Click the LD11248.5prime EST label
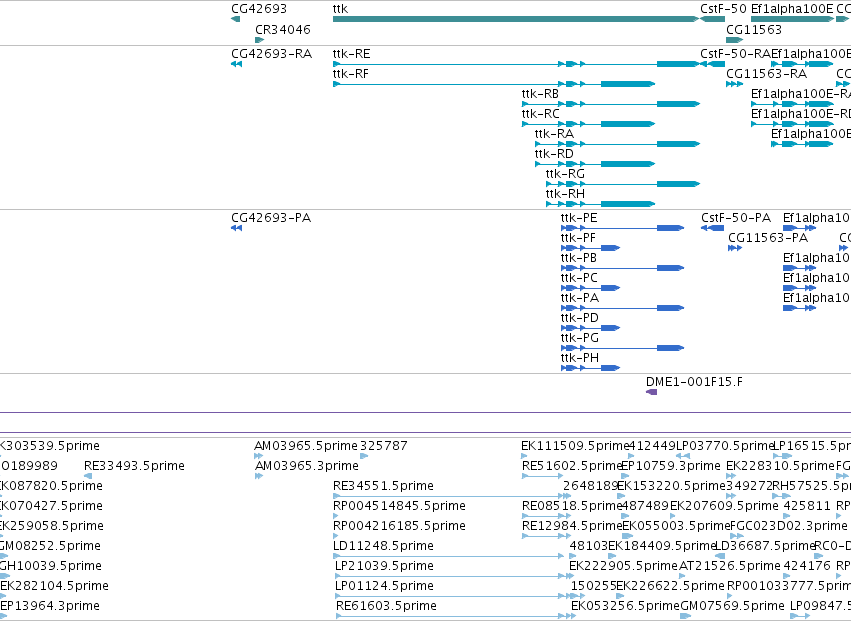The height and width of the screenshot is (621, 851). [383, 546]
